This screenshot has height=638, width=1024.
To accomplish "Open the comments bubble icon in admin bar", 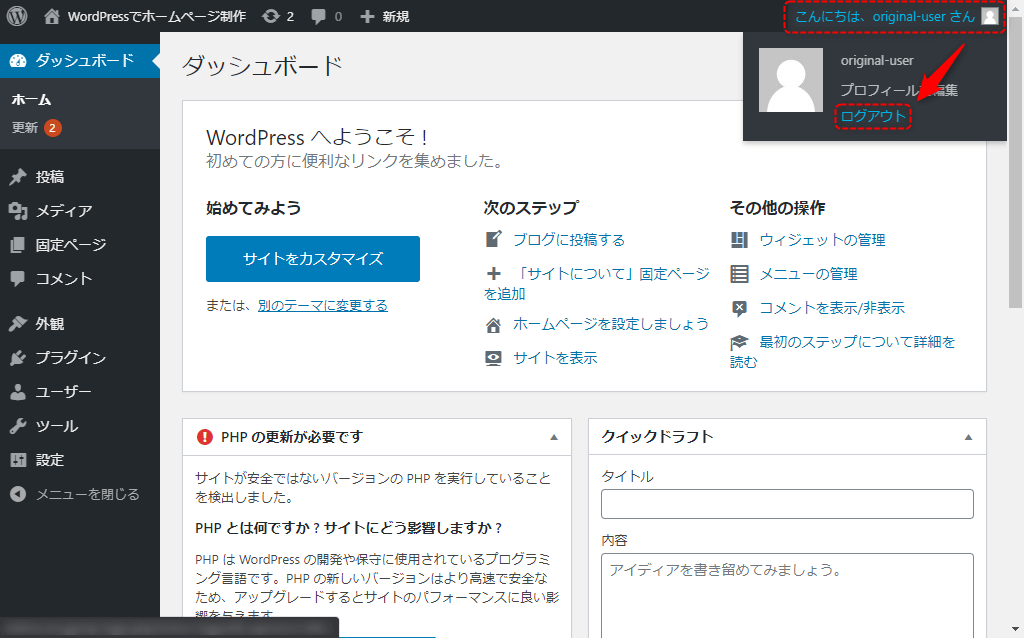I will pyautogui.click(x=318, y=16).
